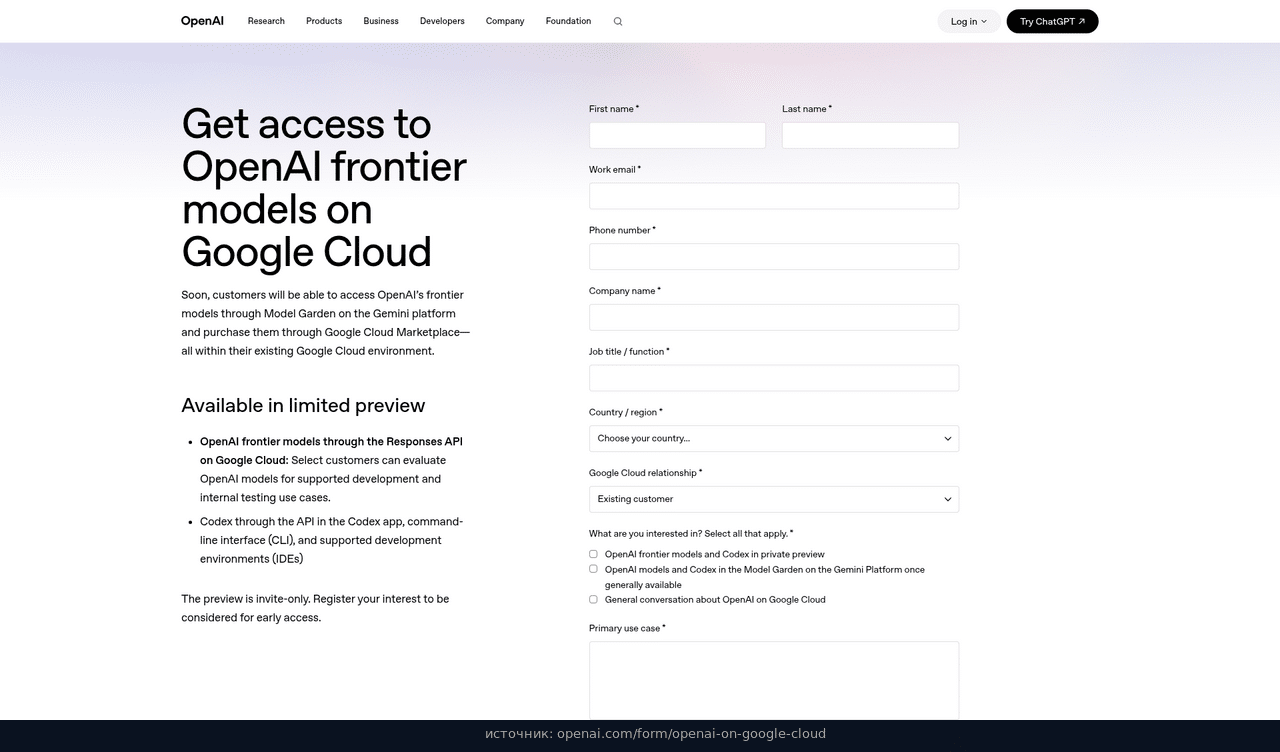Click the 'Codex through the API' bullet text
1280x752 pixels.
click(x=331, y=540)
